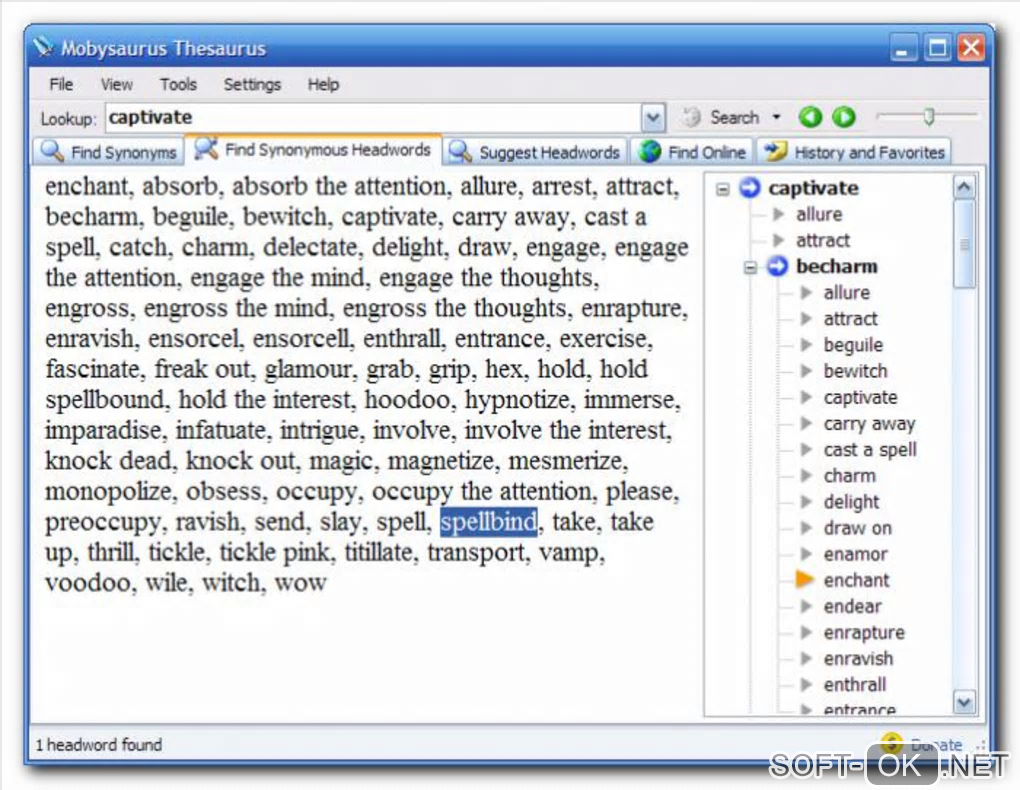Select cast a spell in tree

click(870, 450)
